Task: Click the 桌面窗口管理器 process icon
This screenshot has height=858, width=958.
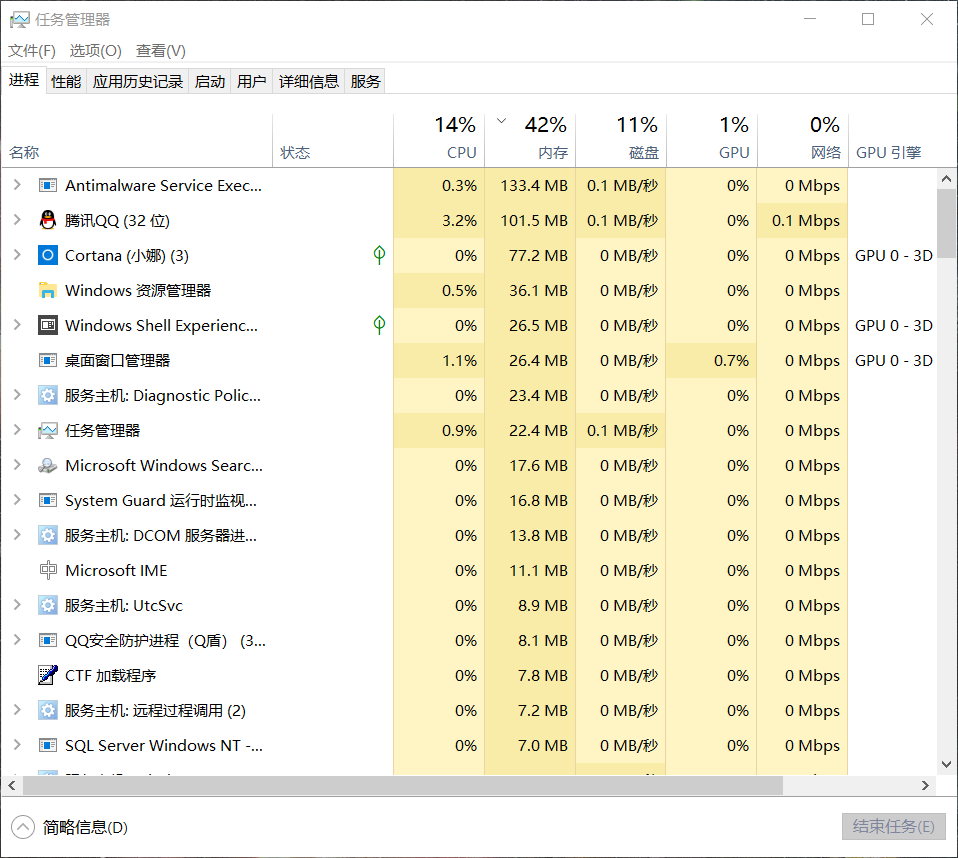Action: click(48, 361)
